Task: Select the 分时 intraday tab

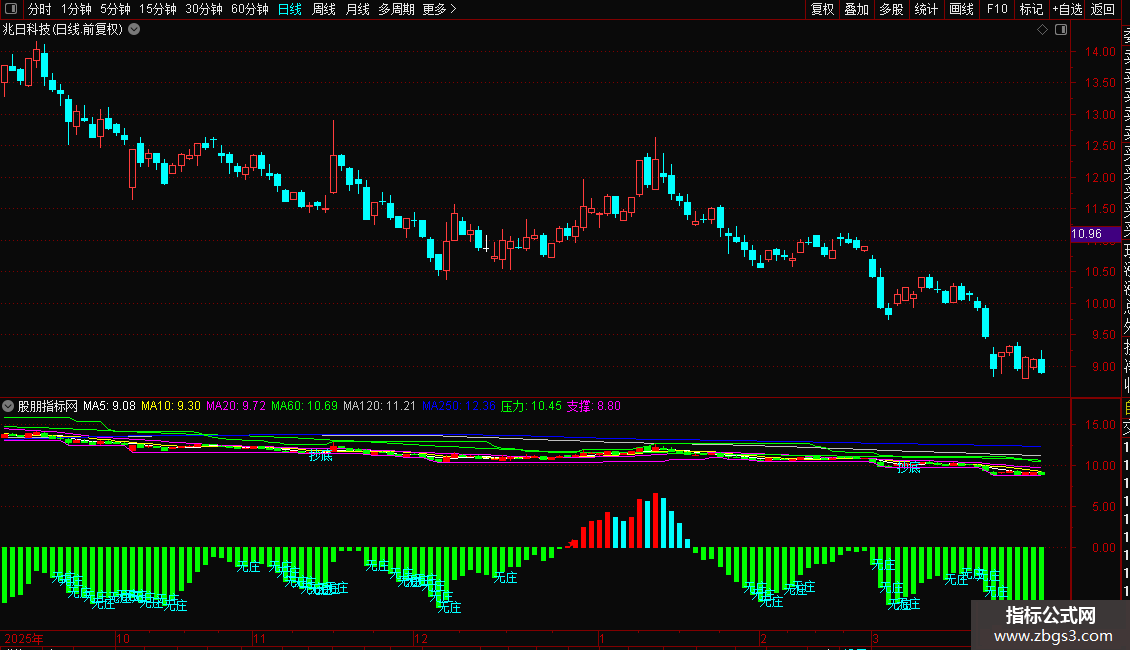Action: [x=40, y=9]
